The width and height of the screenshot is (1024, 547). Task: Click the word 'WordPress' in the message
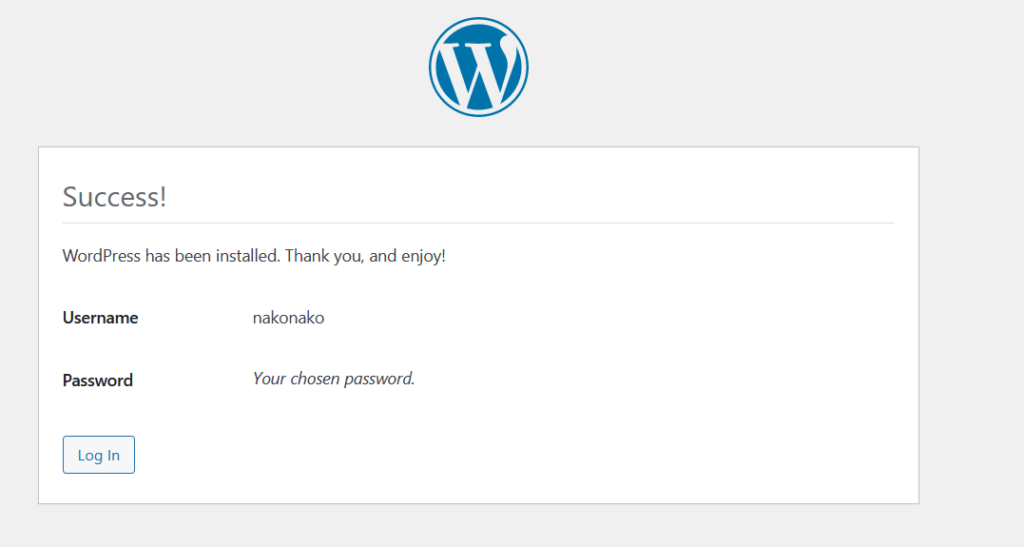(x=102, y=256)
